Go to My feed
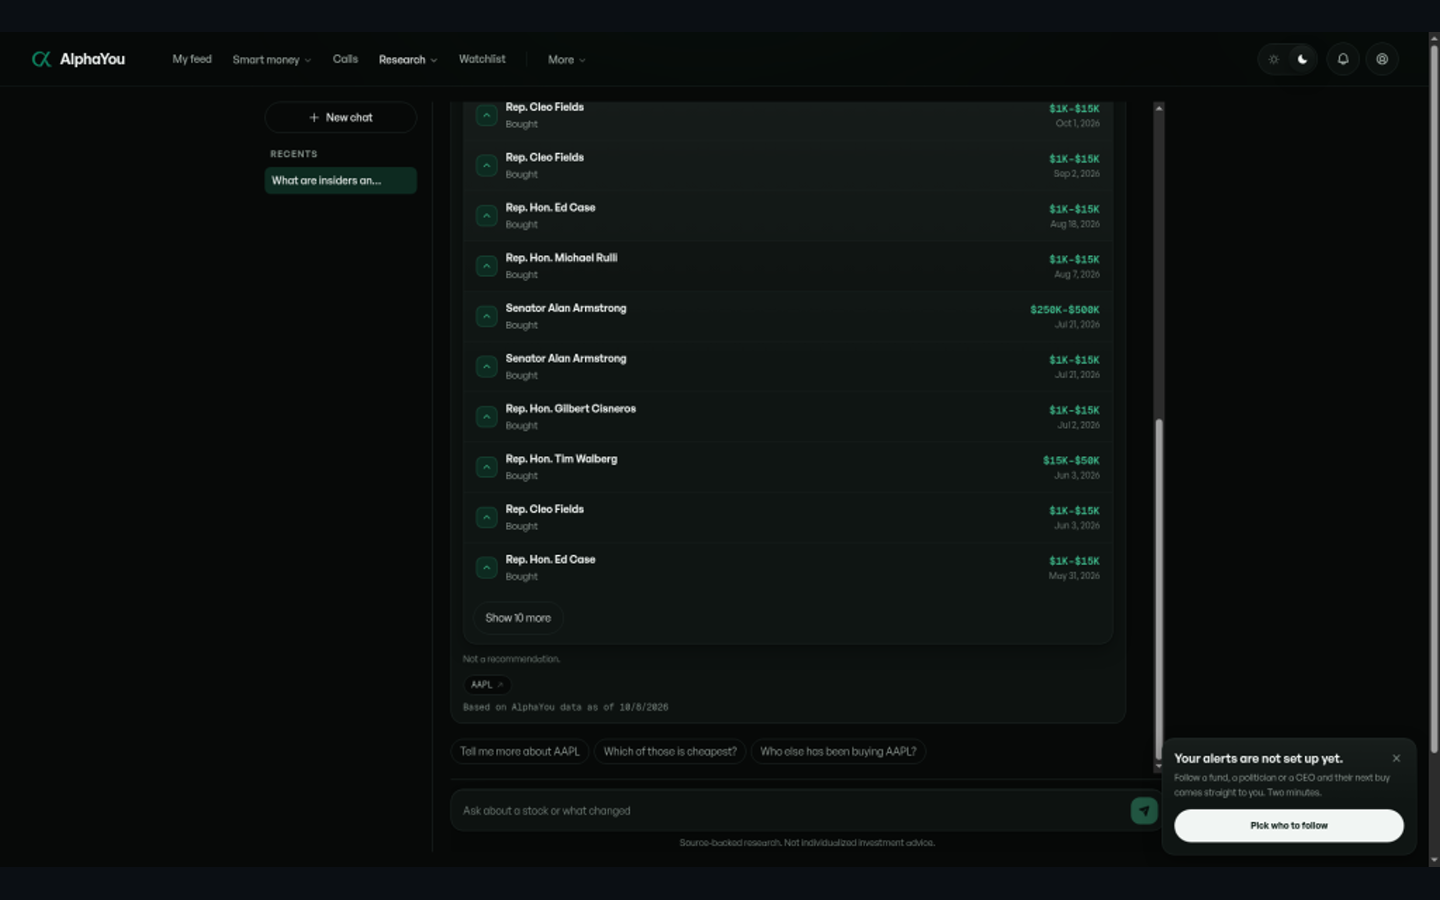1440x900 pixels. (192, 59)
